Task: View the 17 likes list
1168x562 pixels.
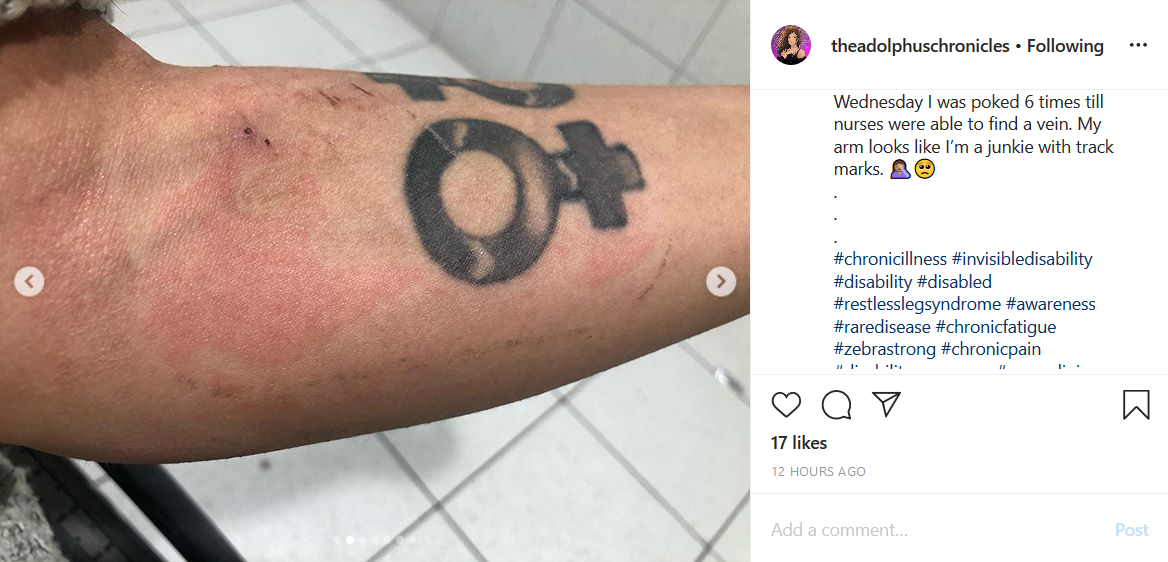Action: pos(799,443)
